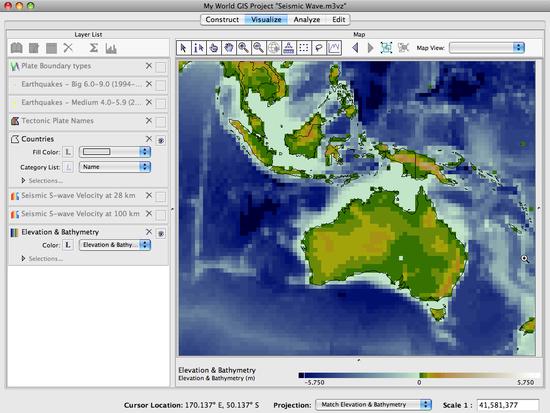Switch to the Analyze tab

point(307,20)
